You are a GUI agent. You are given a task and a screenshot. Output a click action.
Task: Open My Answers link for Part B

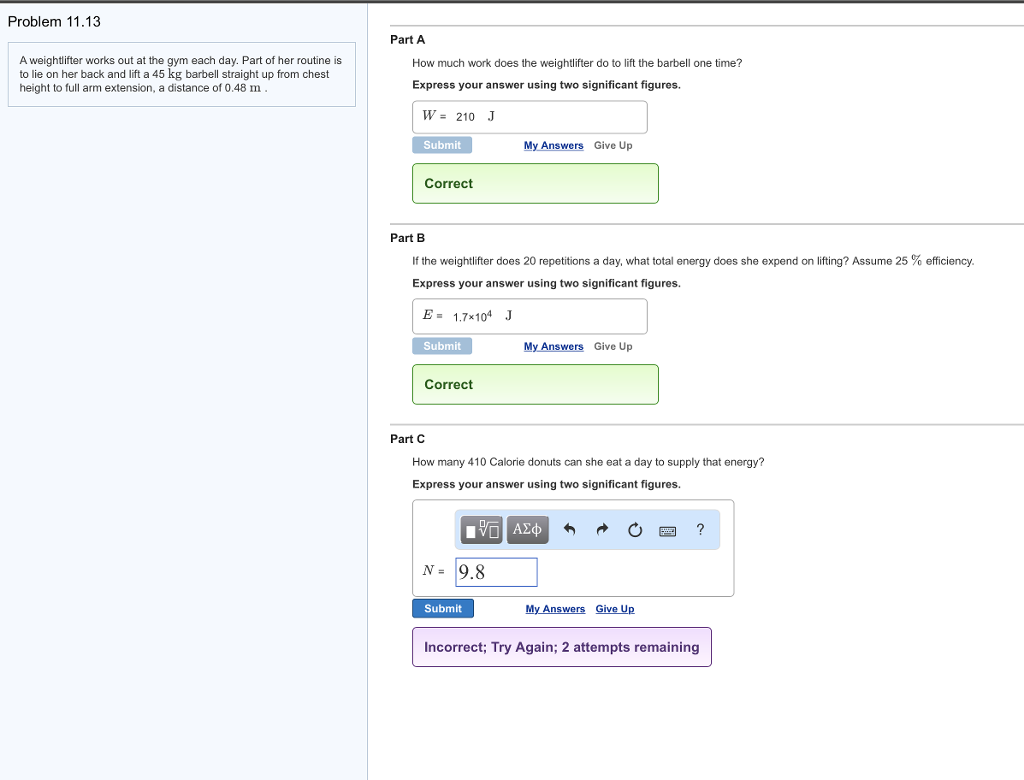(553, 346)
